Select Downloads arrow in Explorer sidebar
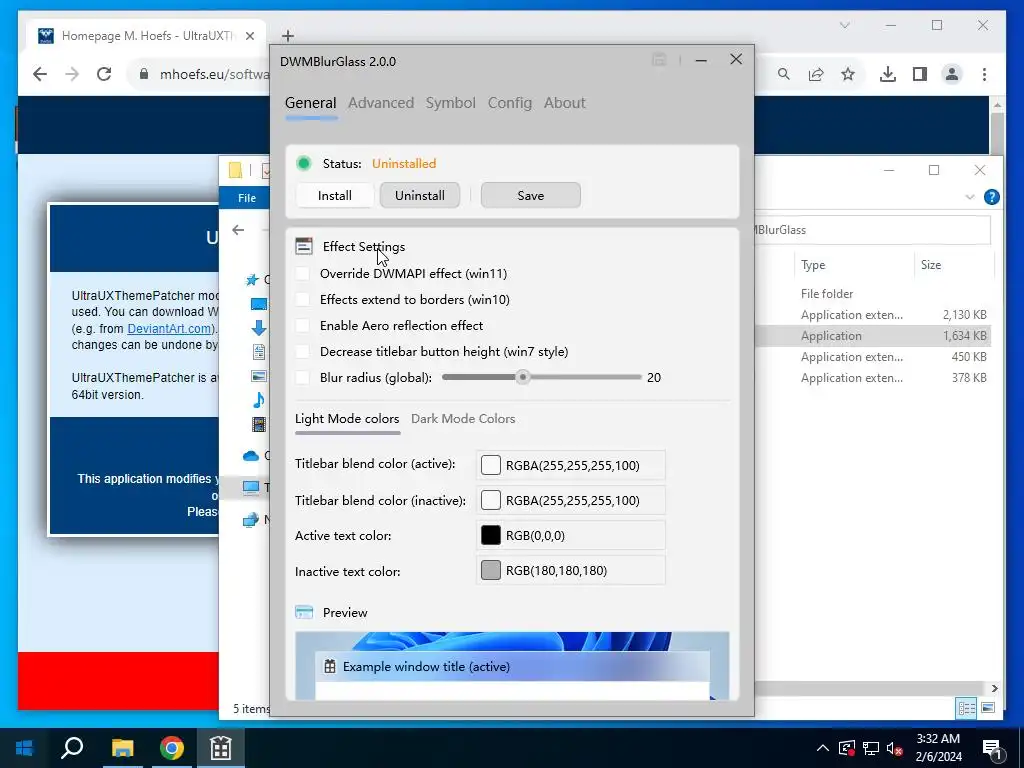 point(259,328)
